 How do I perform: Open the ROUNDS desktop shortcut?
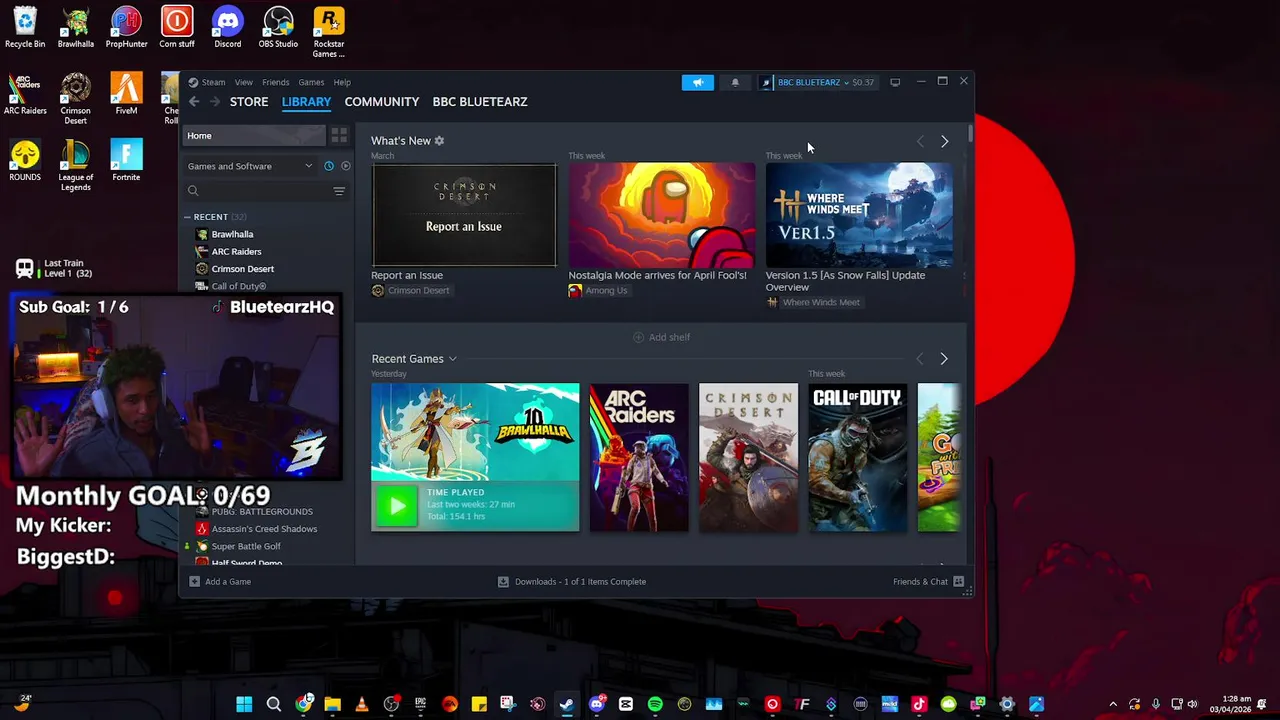click(x=25, y=161)
